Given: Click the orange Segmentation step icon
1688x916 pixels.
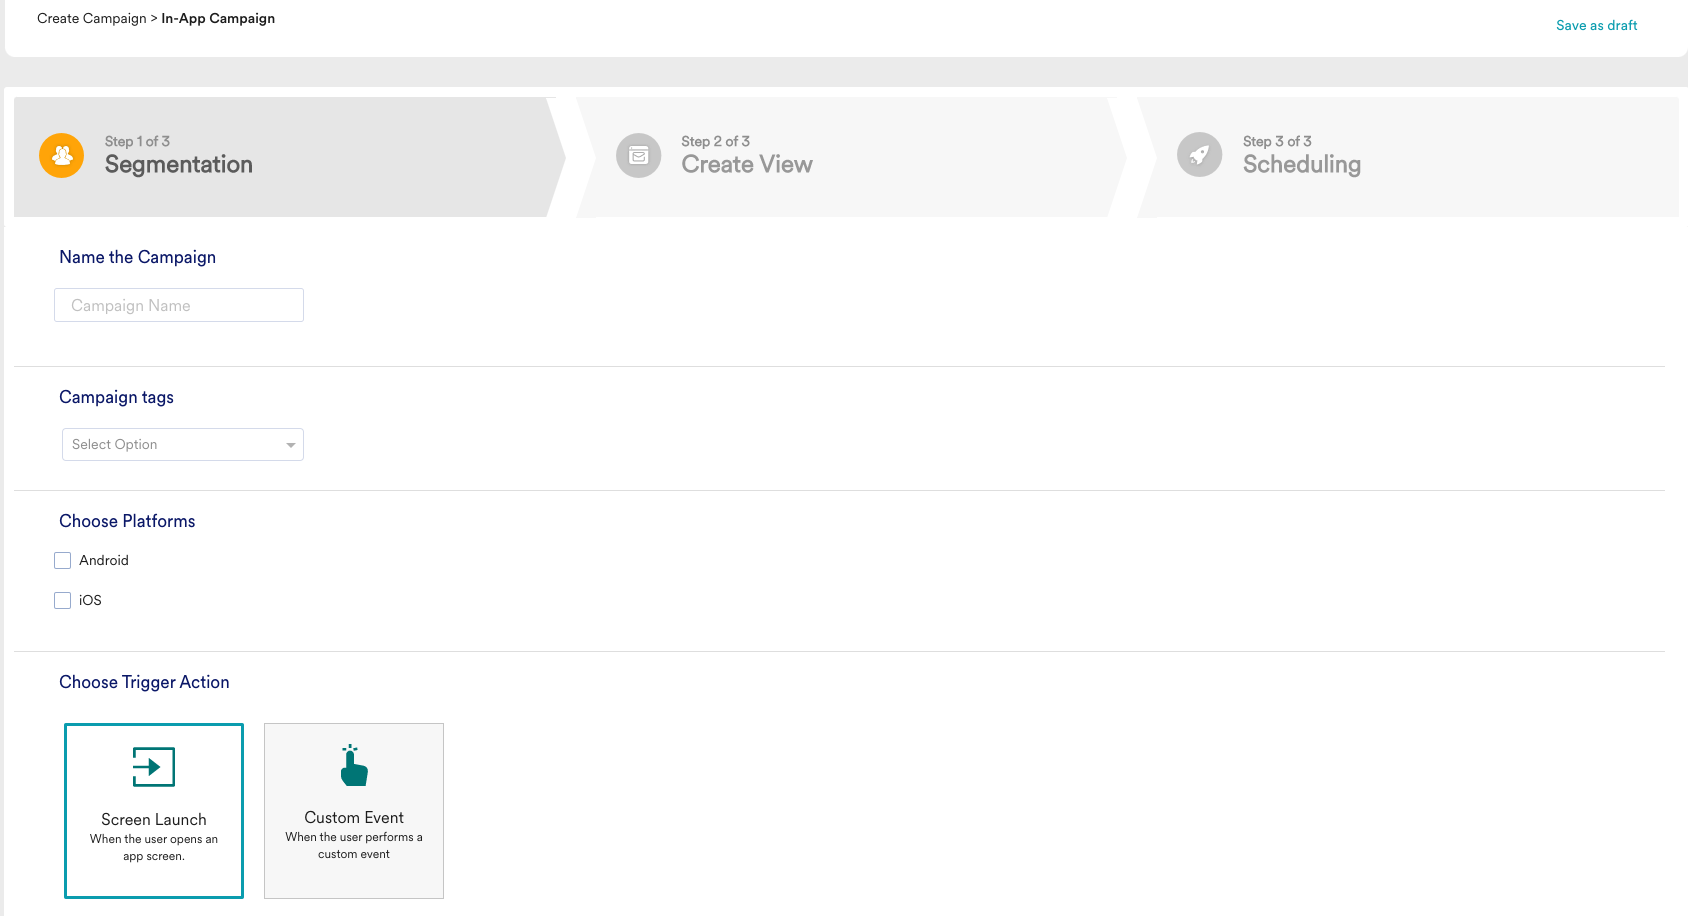Looking at the screenshot, I should (x=62, y=156).
